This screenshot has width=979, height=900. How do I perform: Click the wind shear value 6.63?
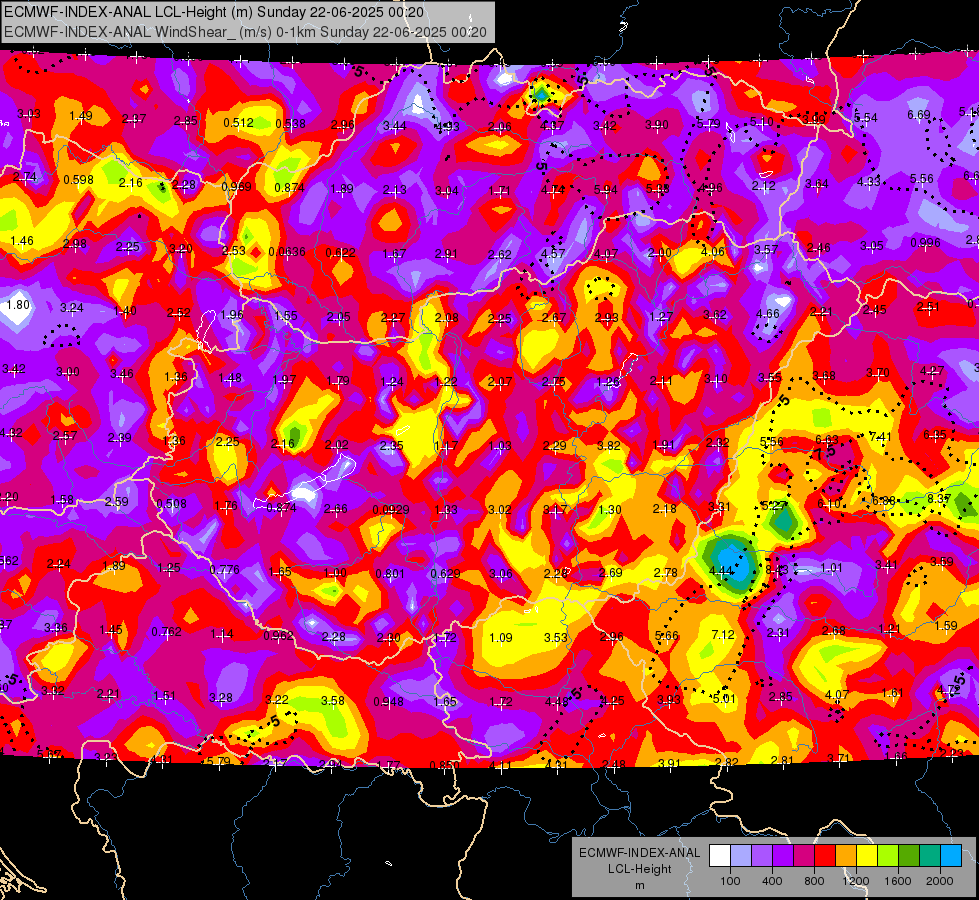click(827, 440)
